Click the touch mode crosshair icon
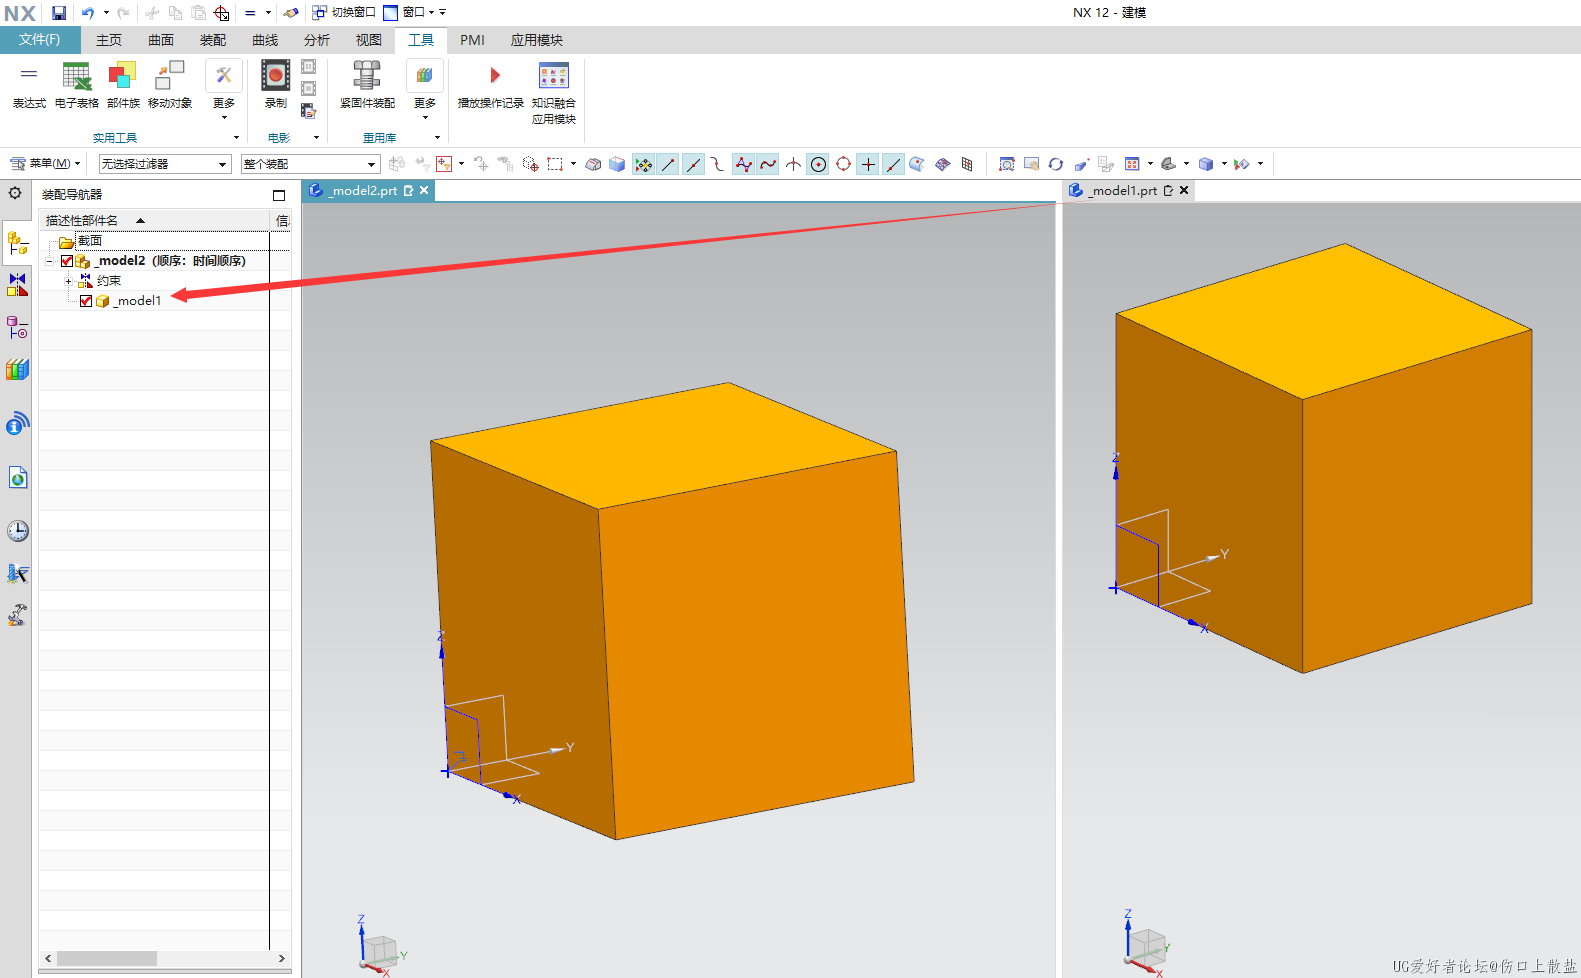This screenshot has width=1581, height=978. coord(222,13)
